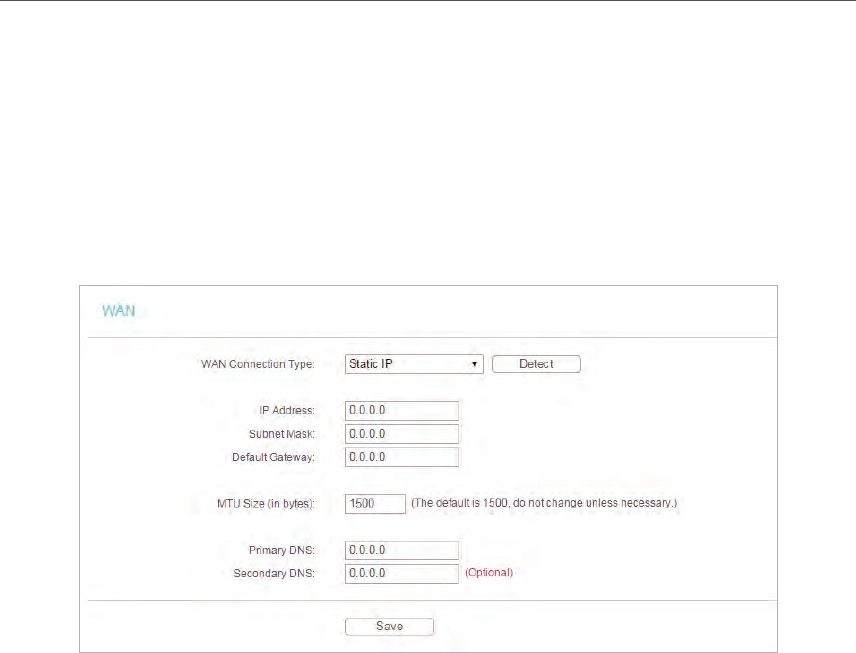This screenshot has height=653, width=856.
Task: Click the Detect button
Action: click(x=536, y=364)
